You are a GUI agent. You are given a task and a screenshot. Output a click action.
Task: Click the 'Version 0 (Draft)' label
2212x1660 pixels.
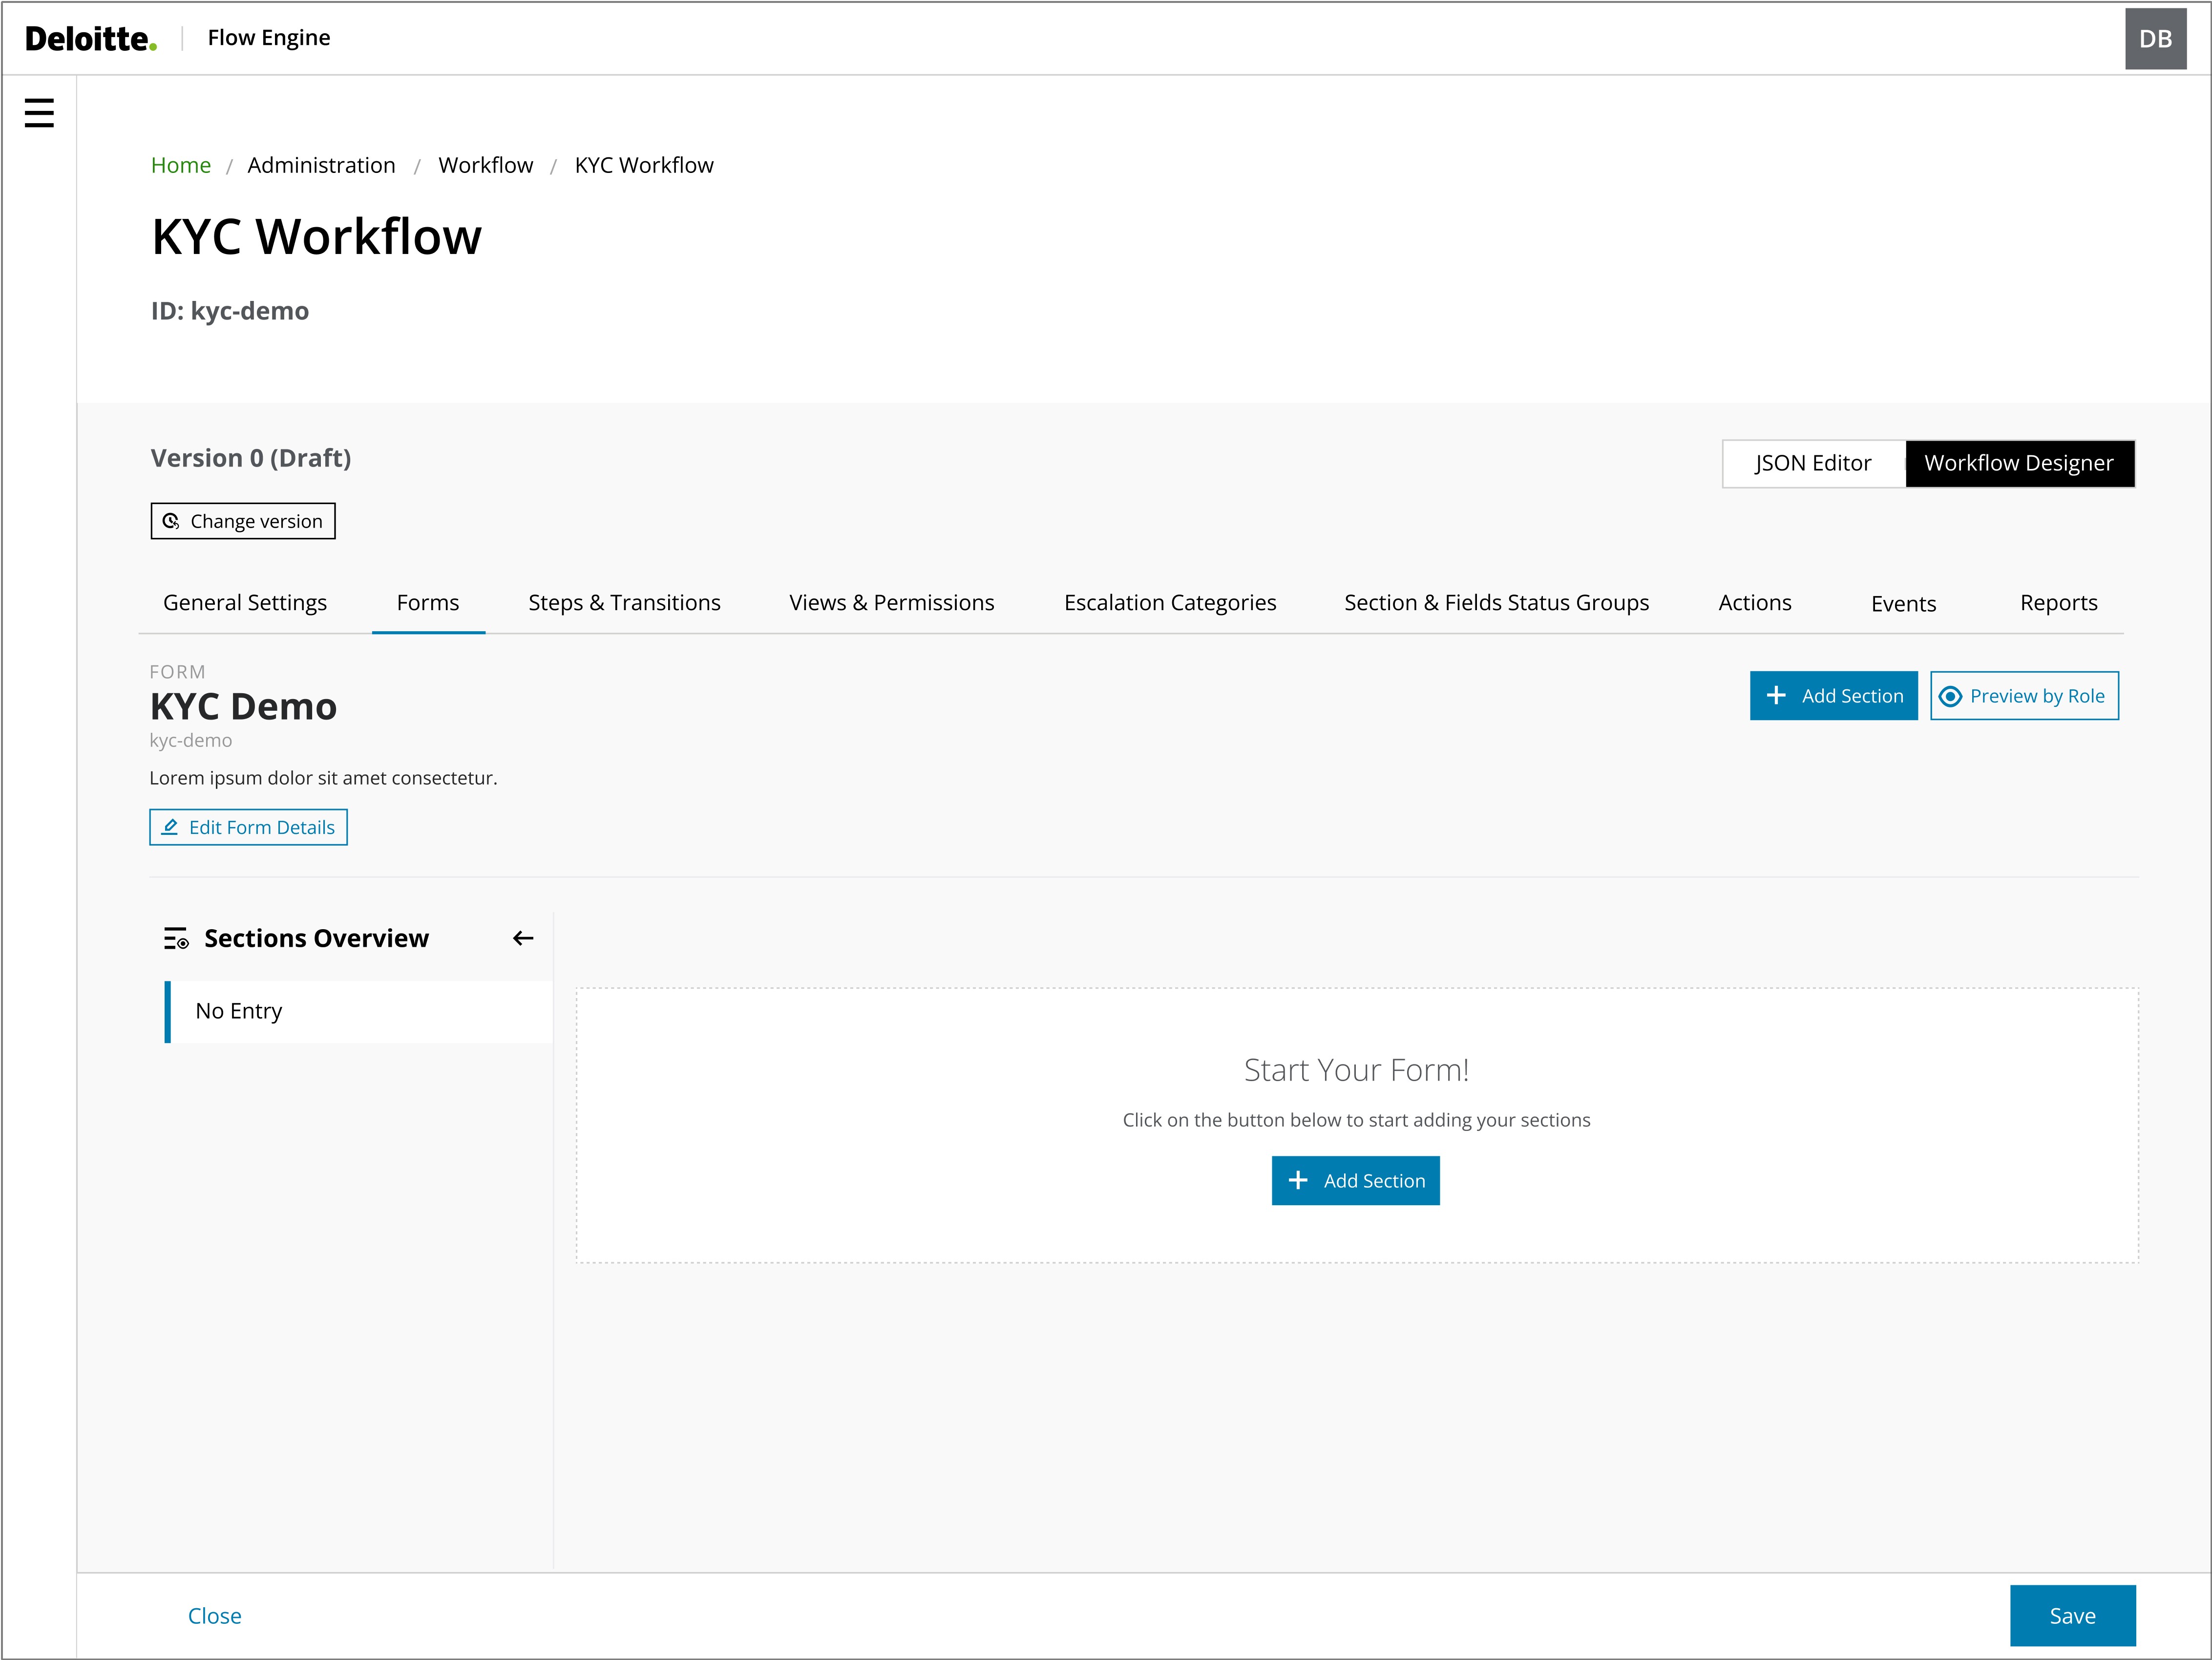(x=251, y=458)
